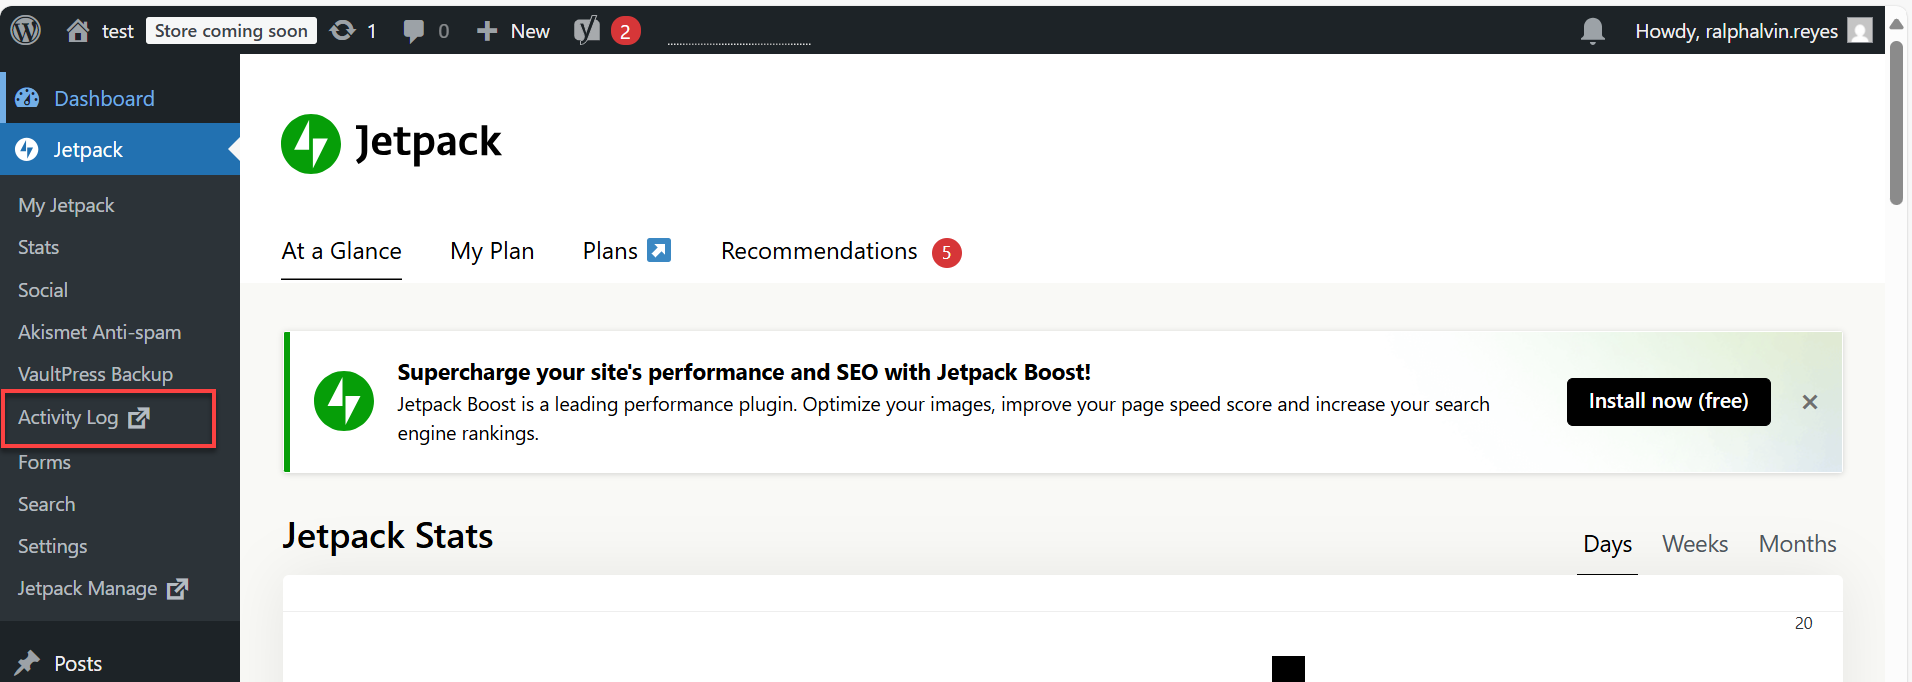This screenshot has height=682, width=1912.
Task: Click the Posts pushpin menu icon
Action: coord(28,663)
